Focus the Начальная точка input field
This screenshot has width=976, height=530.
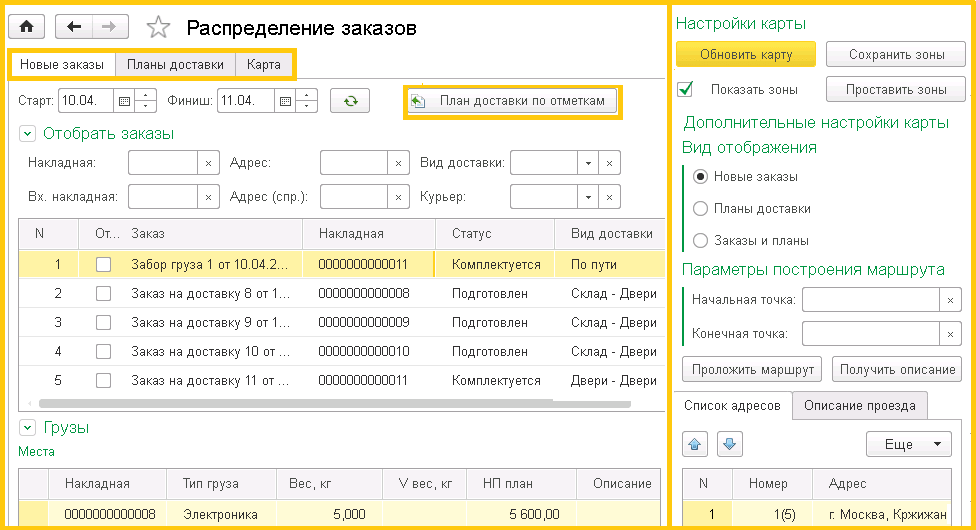coord(871,300)
